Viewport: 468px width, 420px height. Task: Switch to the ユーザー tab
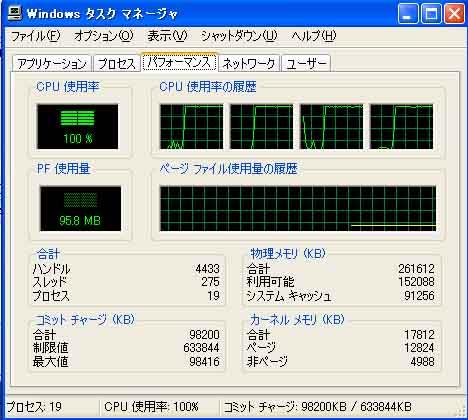point(306,64)
